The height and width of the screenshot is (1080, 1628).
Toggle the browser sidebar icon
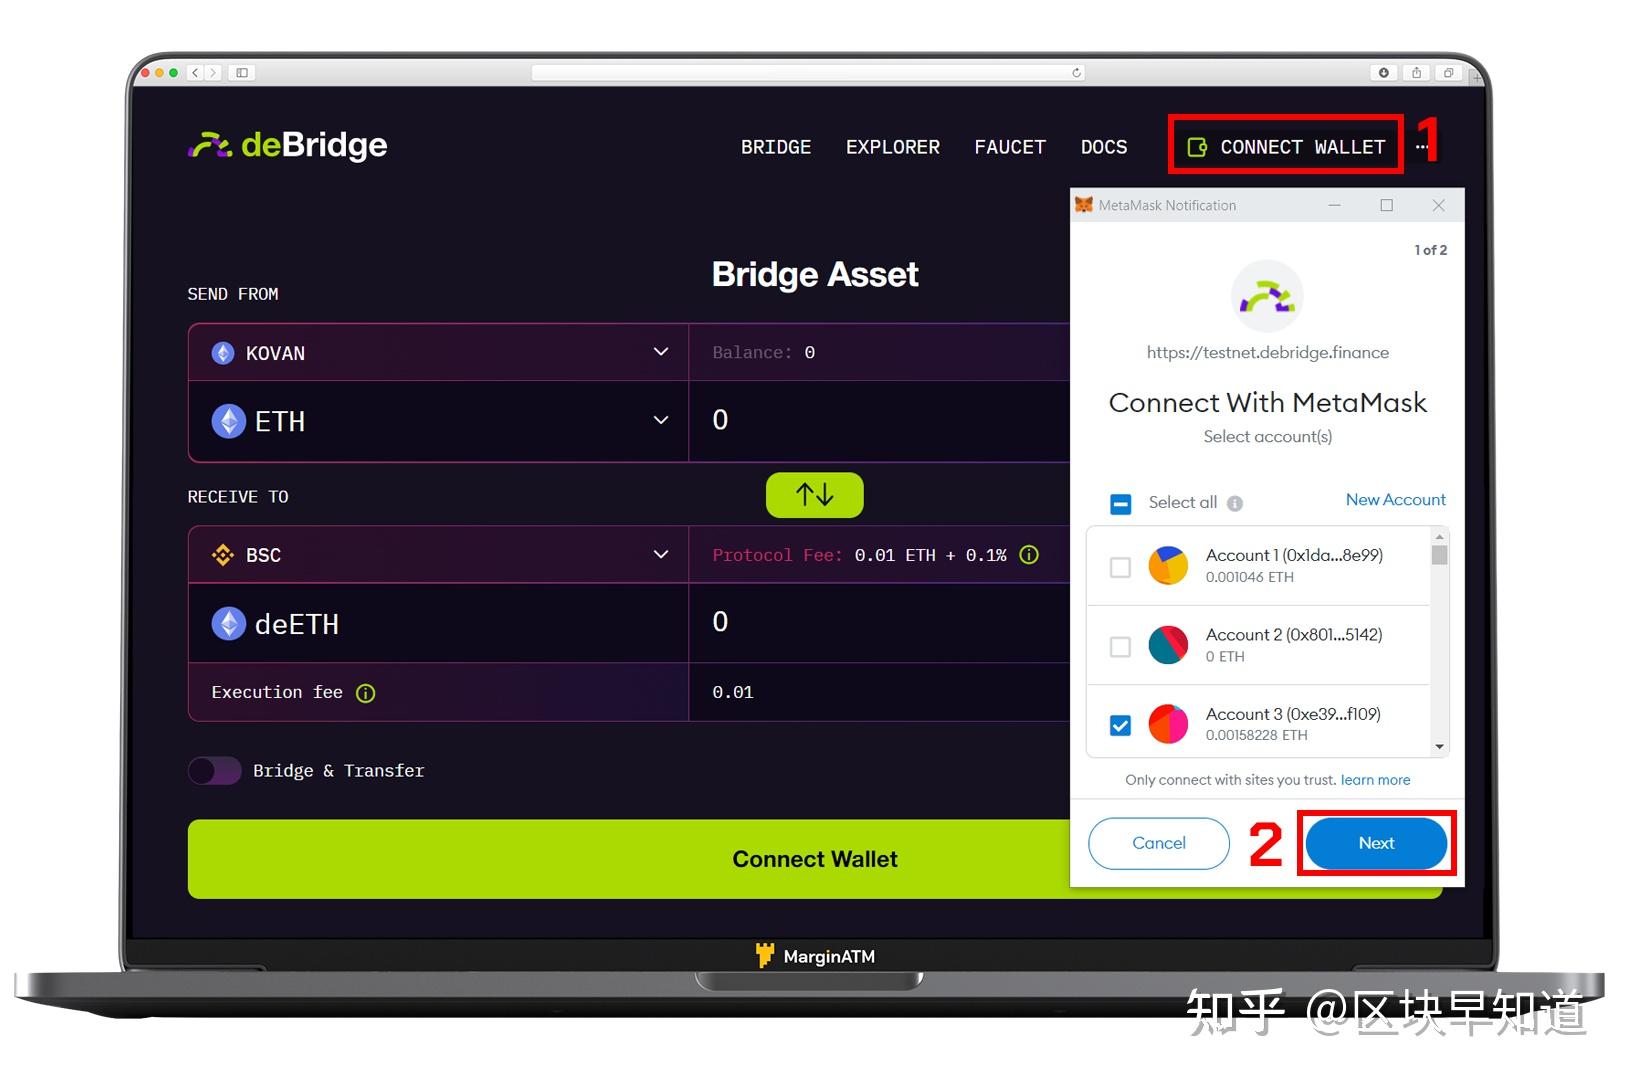pos(242,73)
